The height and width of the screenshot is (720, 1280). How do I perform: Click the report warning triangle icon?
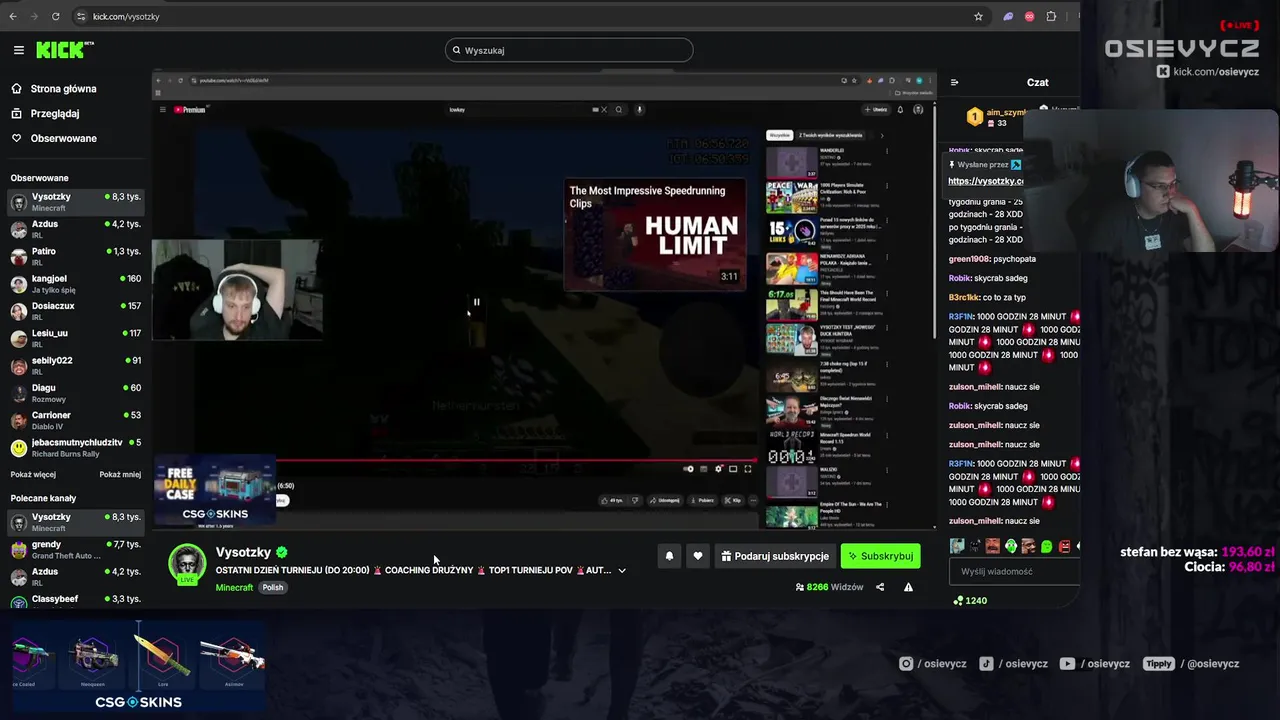click(x=908, y=587)
